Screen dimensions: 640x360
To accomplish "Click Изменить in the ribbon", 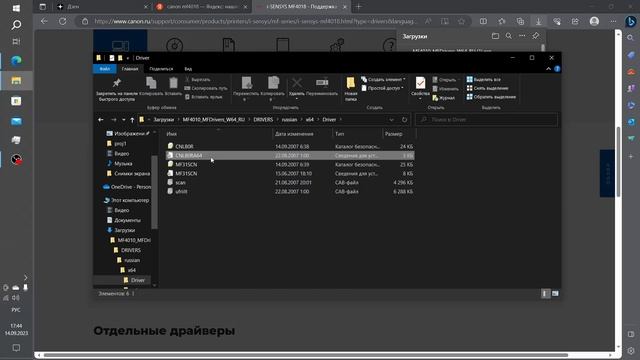I will (x=445, y=89).
